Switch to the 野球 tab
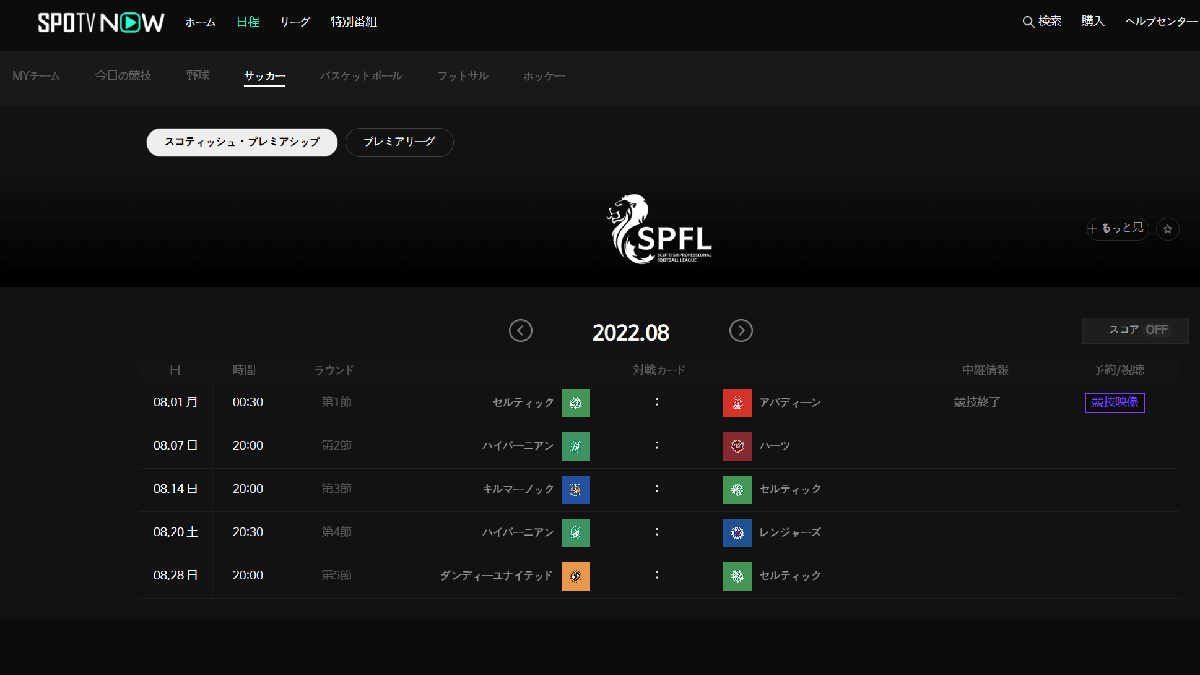 pos(198,76)
